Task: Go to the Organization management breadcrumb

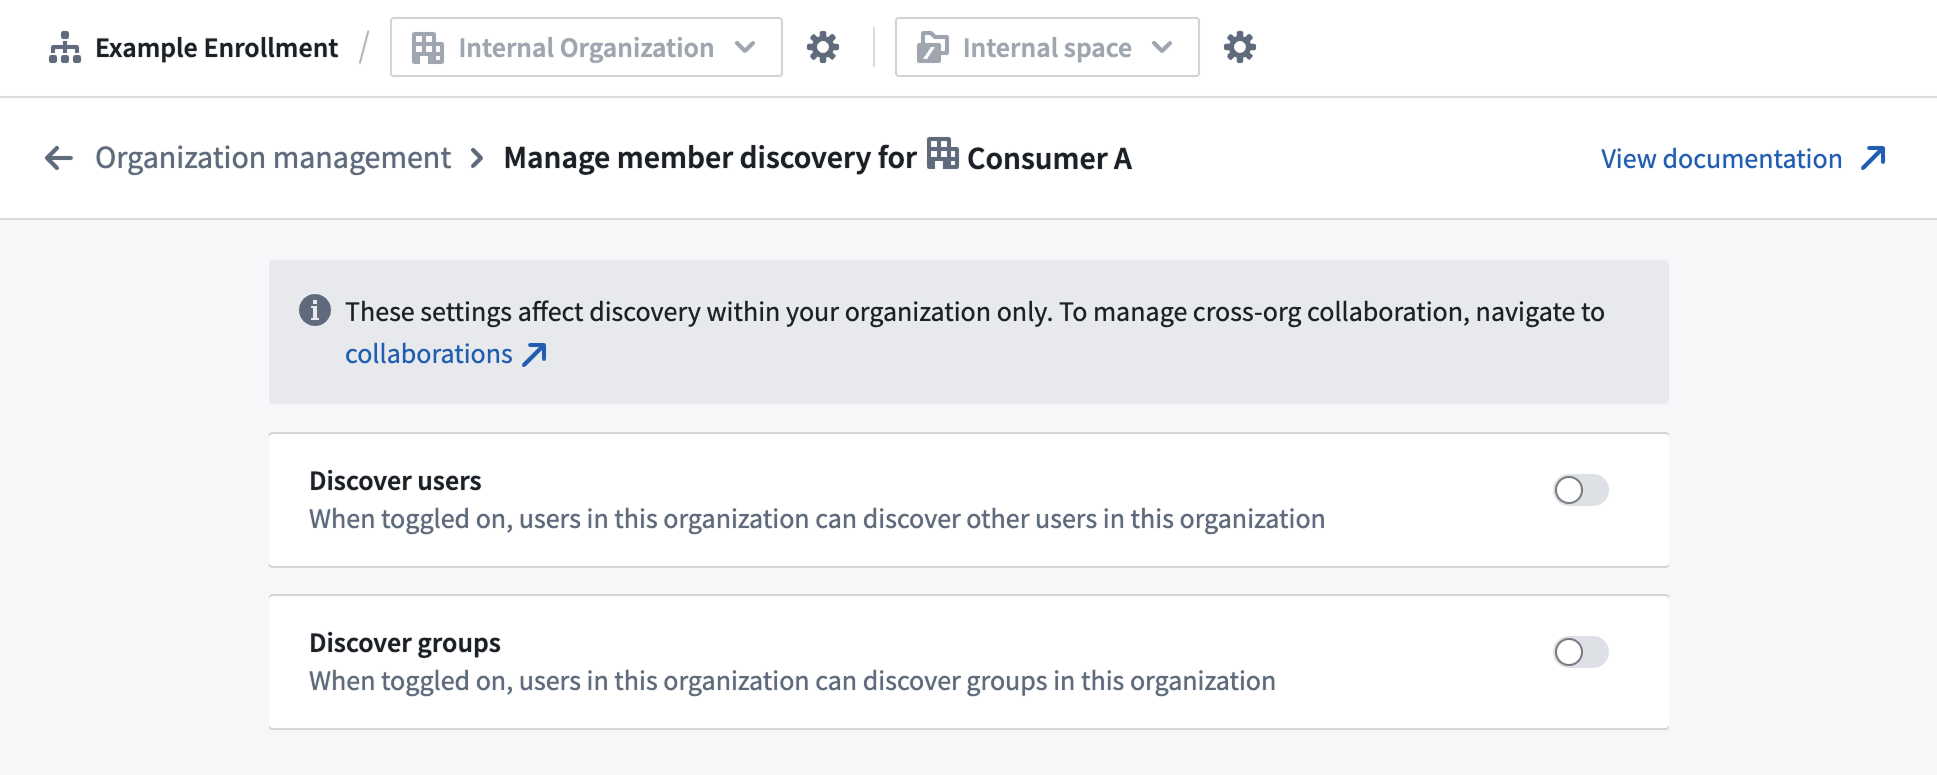Action: (273, 158)
